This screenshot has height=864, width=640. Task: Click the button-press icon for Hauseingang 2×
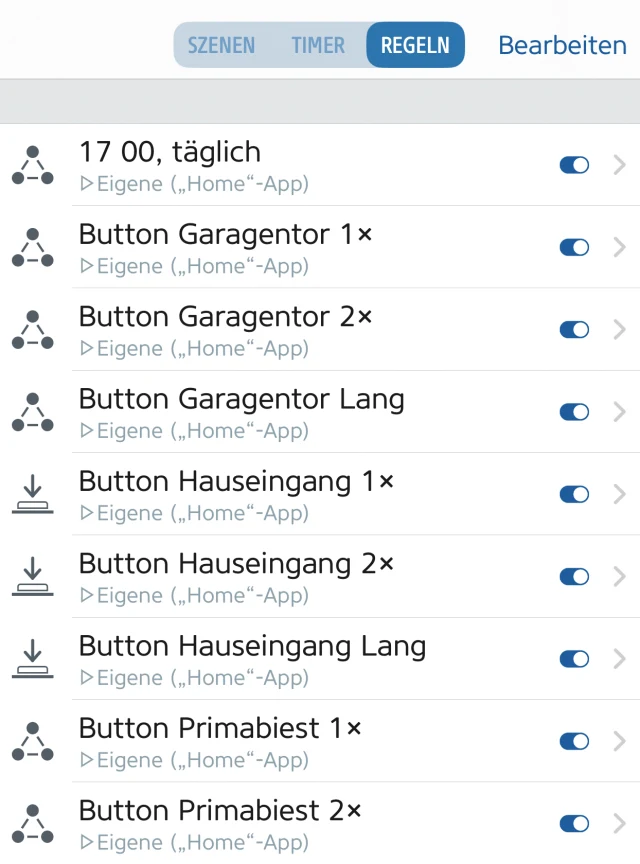32,576
